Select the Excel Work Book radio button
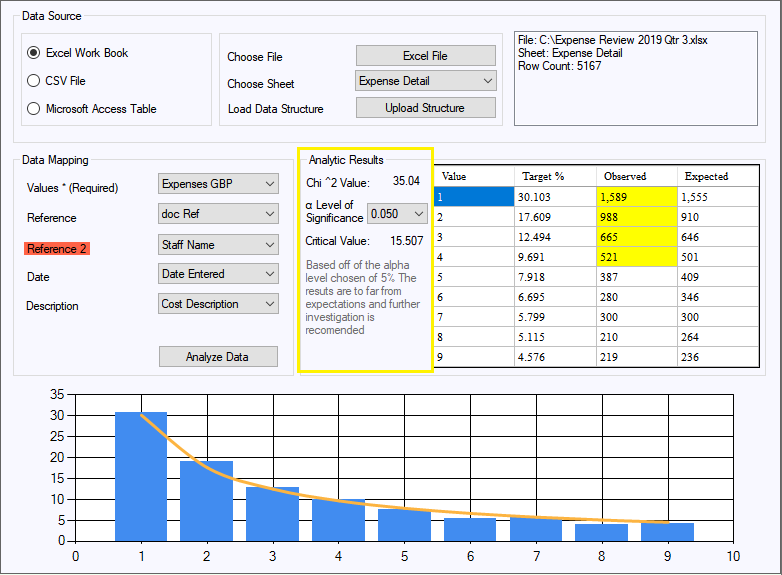The height and width of the screenshot is (575, 782). pos(35,53)
